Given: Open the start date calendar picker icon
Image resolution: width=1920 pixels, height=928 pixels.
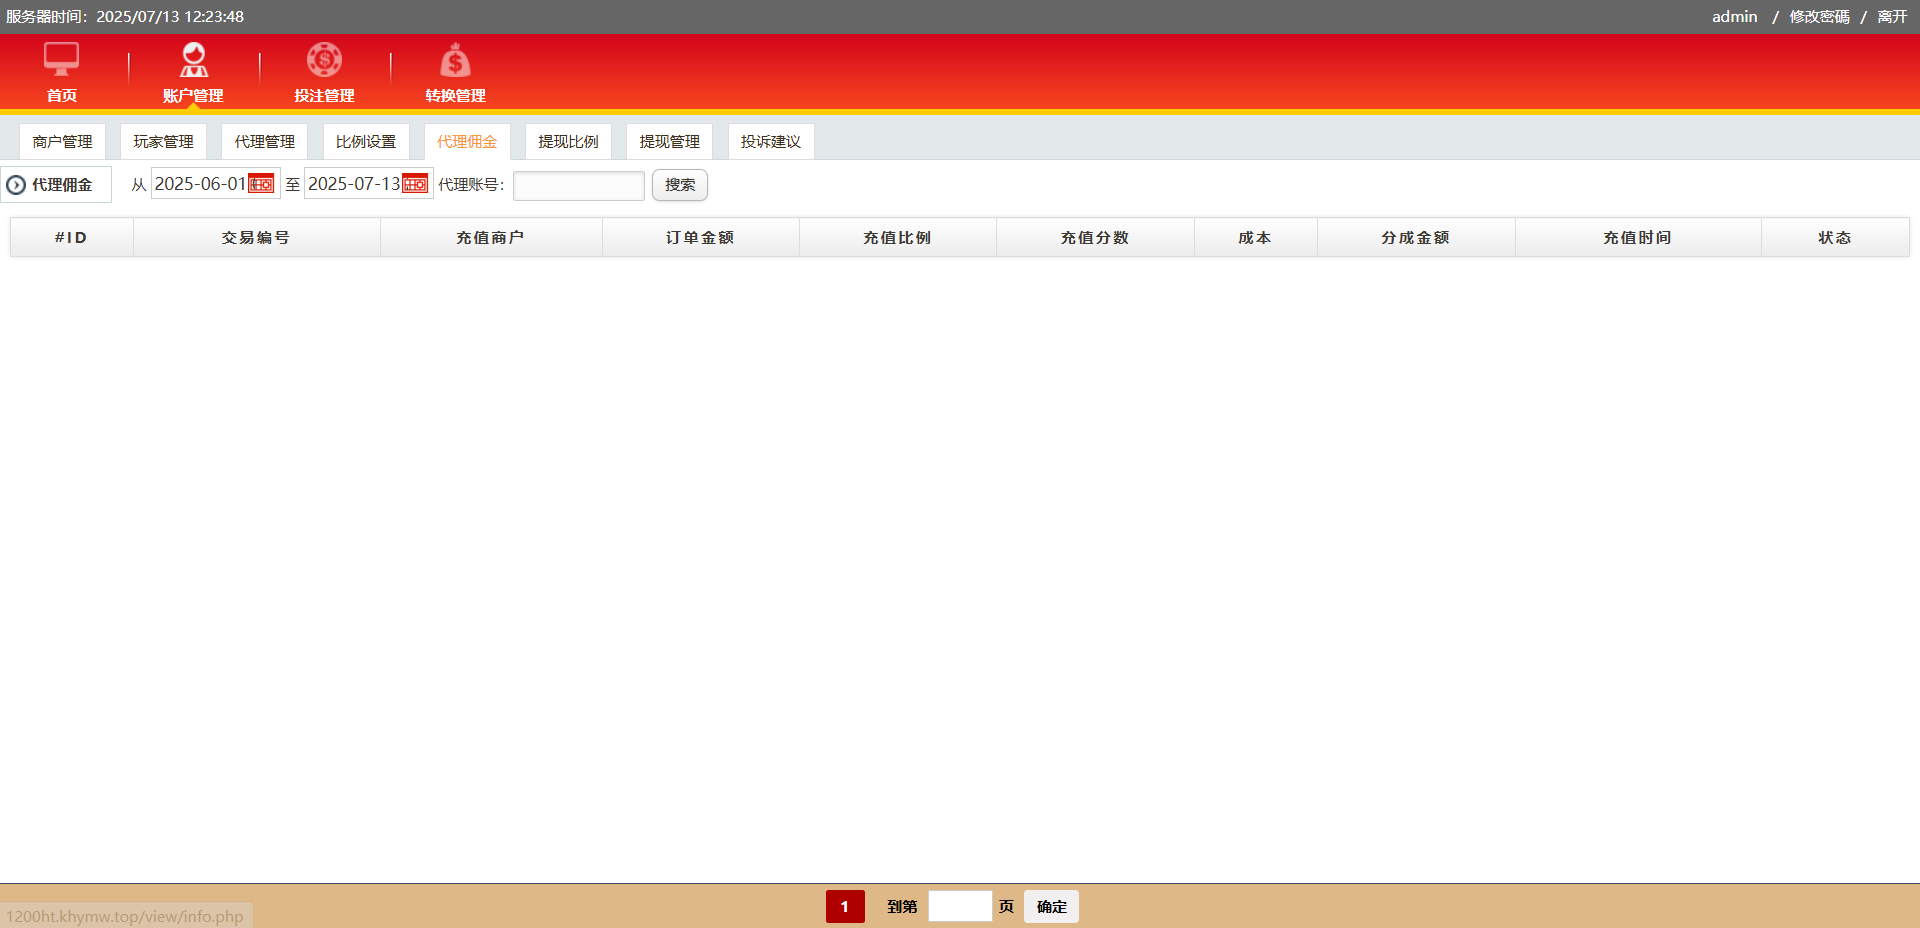Looking at the screenshot, I should [x=261, y=184].
